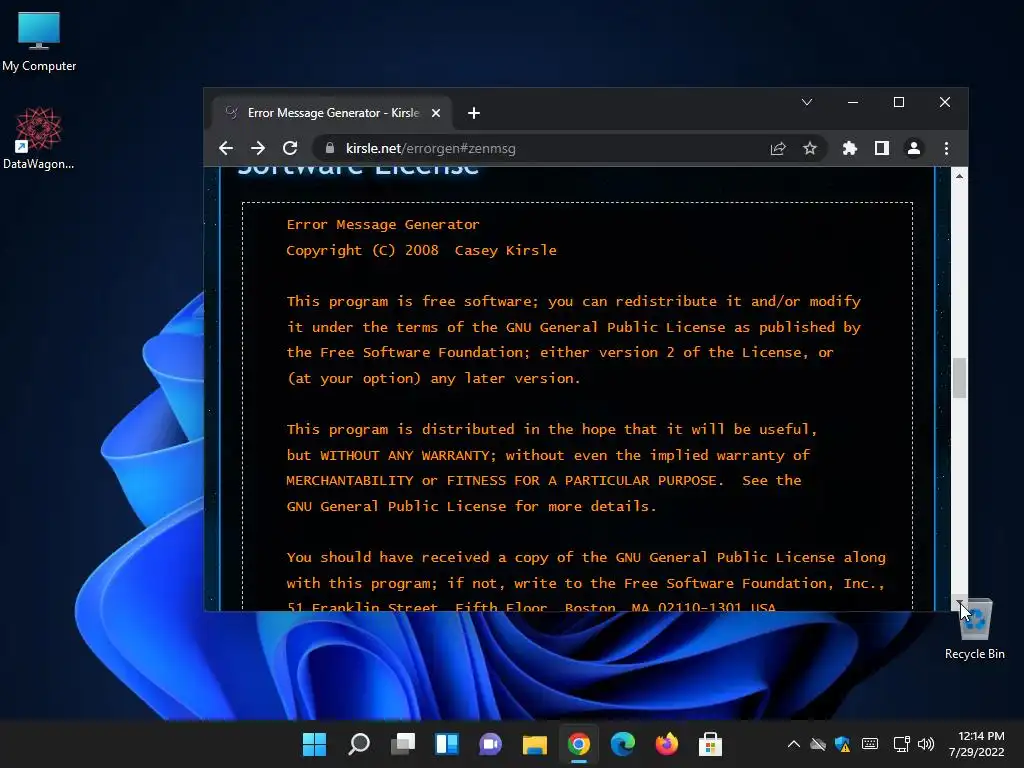Screen dimensions: 1024x768
Task: Click Windows Security shield tray icon
Action: click(x=842, y=744)
